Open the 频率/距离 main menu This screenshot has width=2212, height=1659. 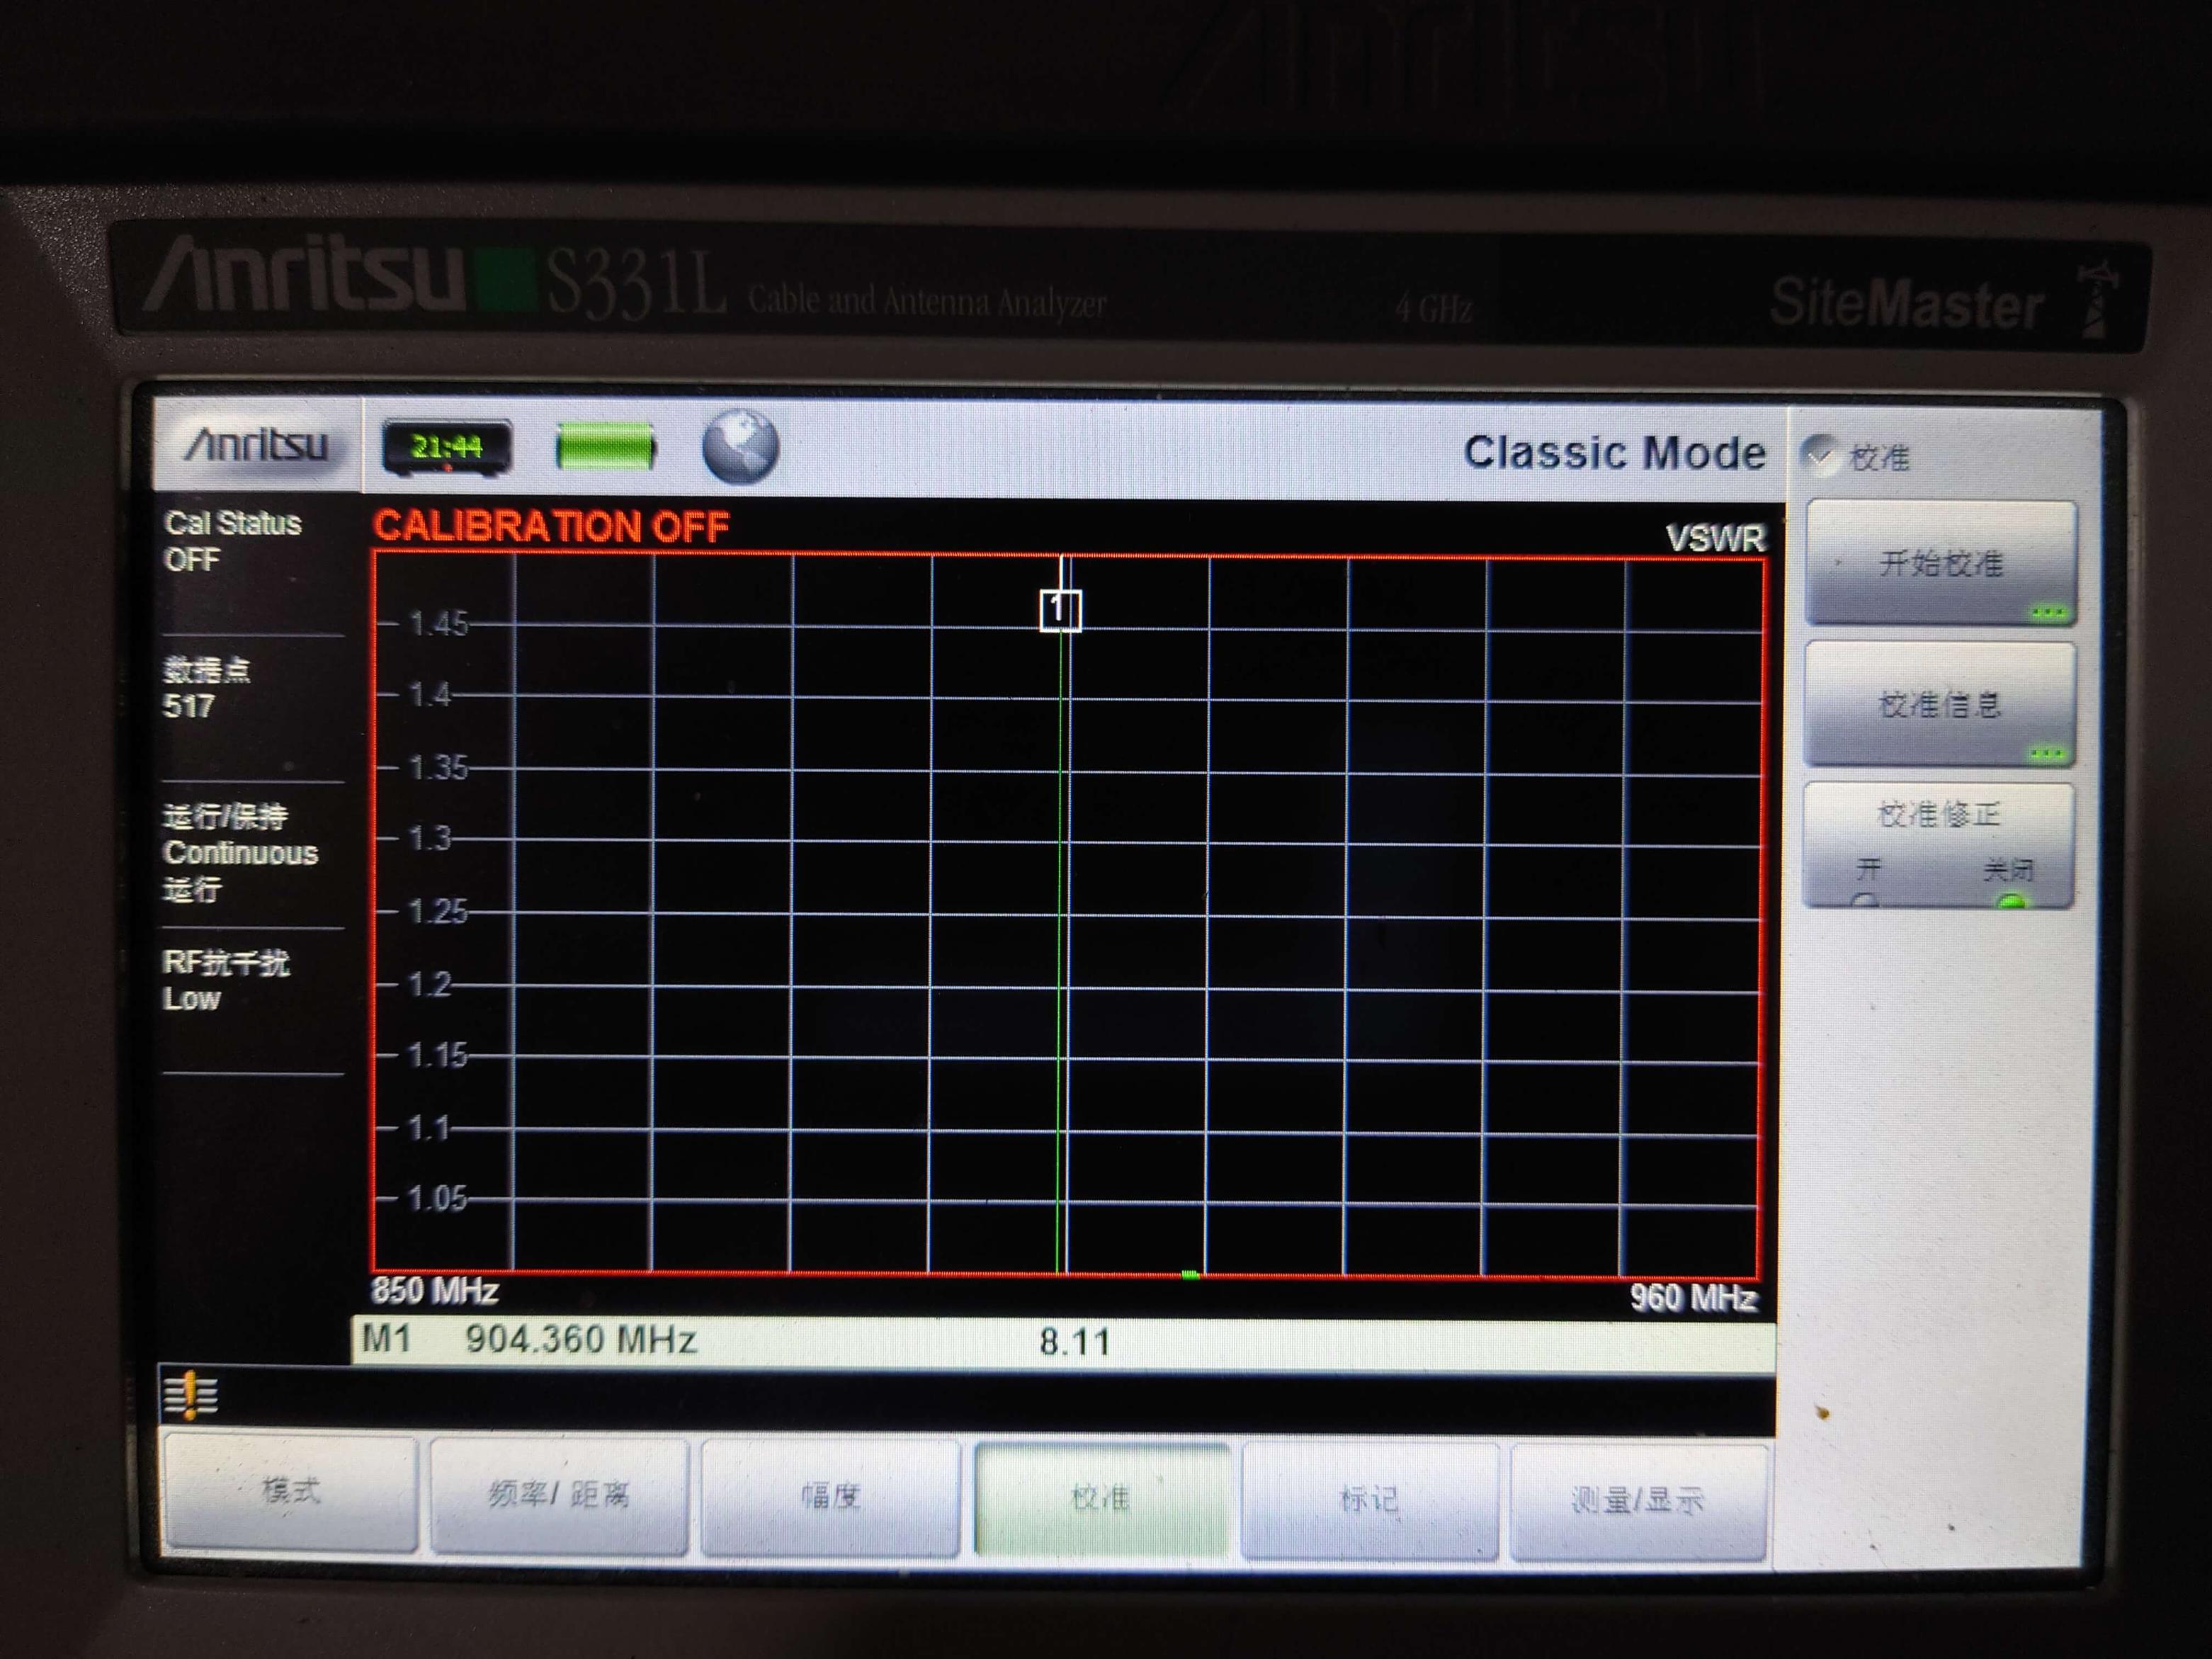click(559, 1495)
